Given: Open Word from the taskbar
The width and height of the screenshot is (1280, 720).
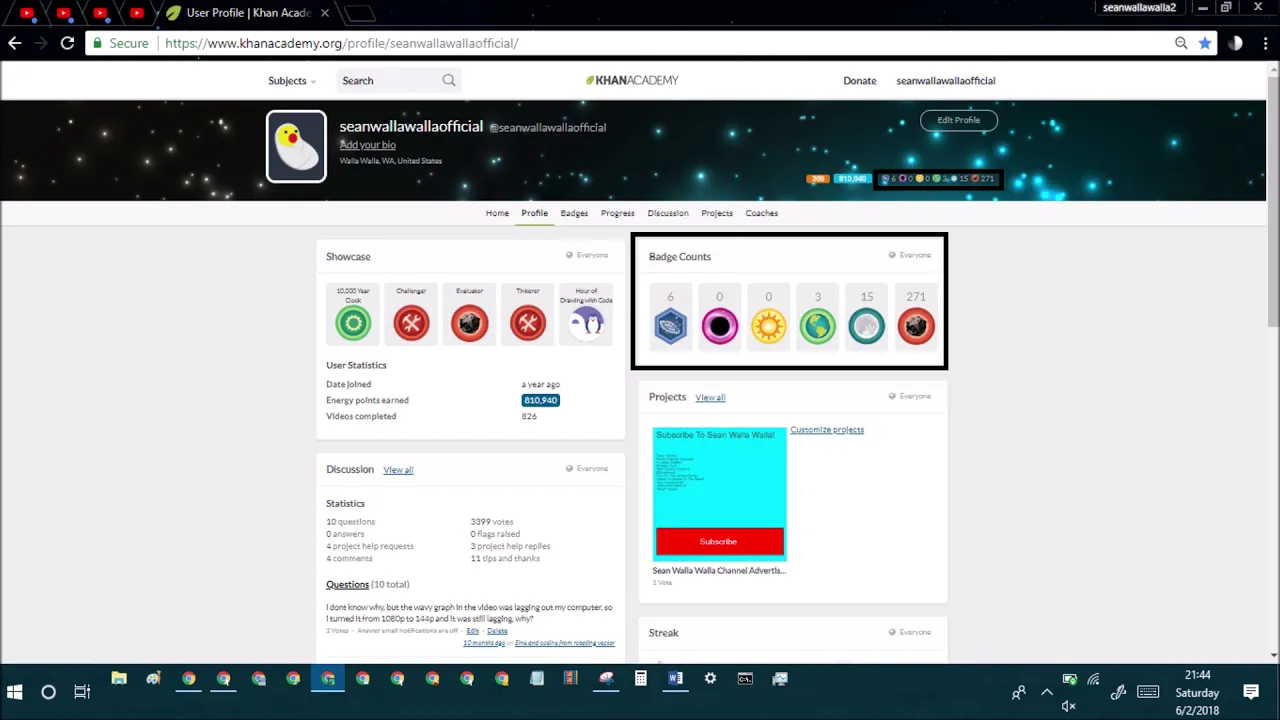Looking at the screenshot, I should pyautogui.click(x=676, y=679).
